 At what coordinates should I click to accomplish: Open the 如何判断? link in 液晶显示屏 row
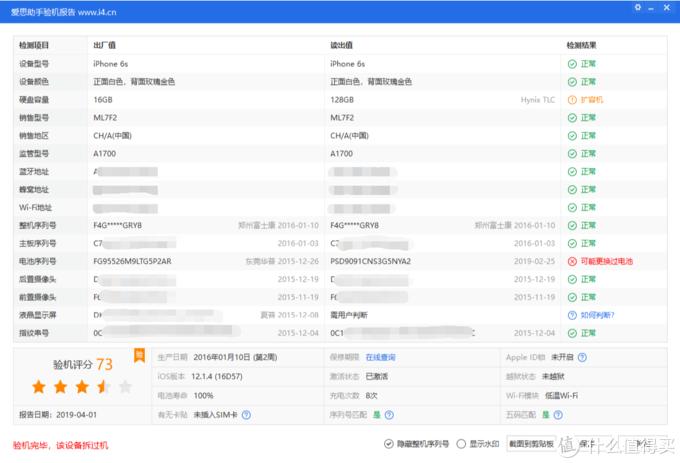(x=597, y=315)
